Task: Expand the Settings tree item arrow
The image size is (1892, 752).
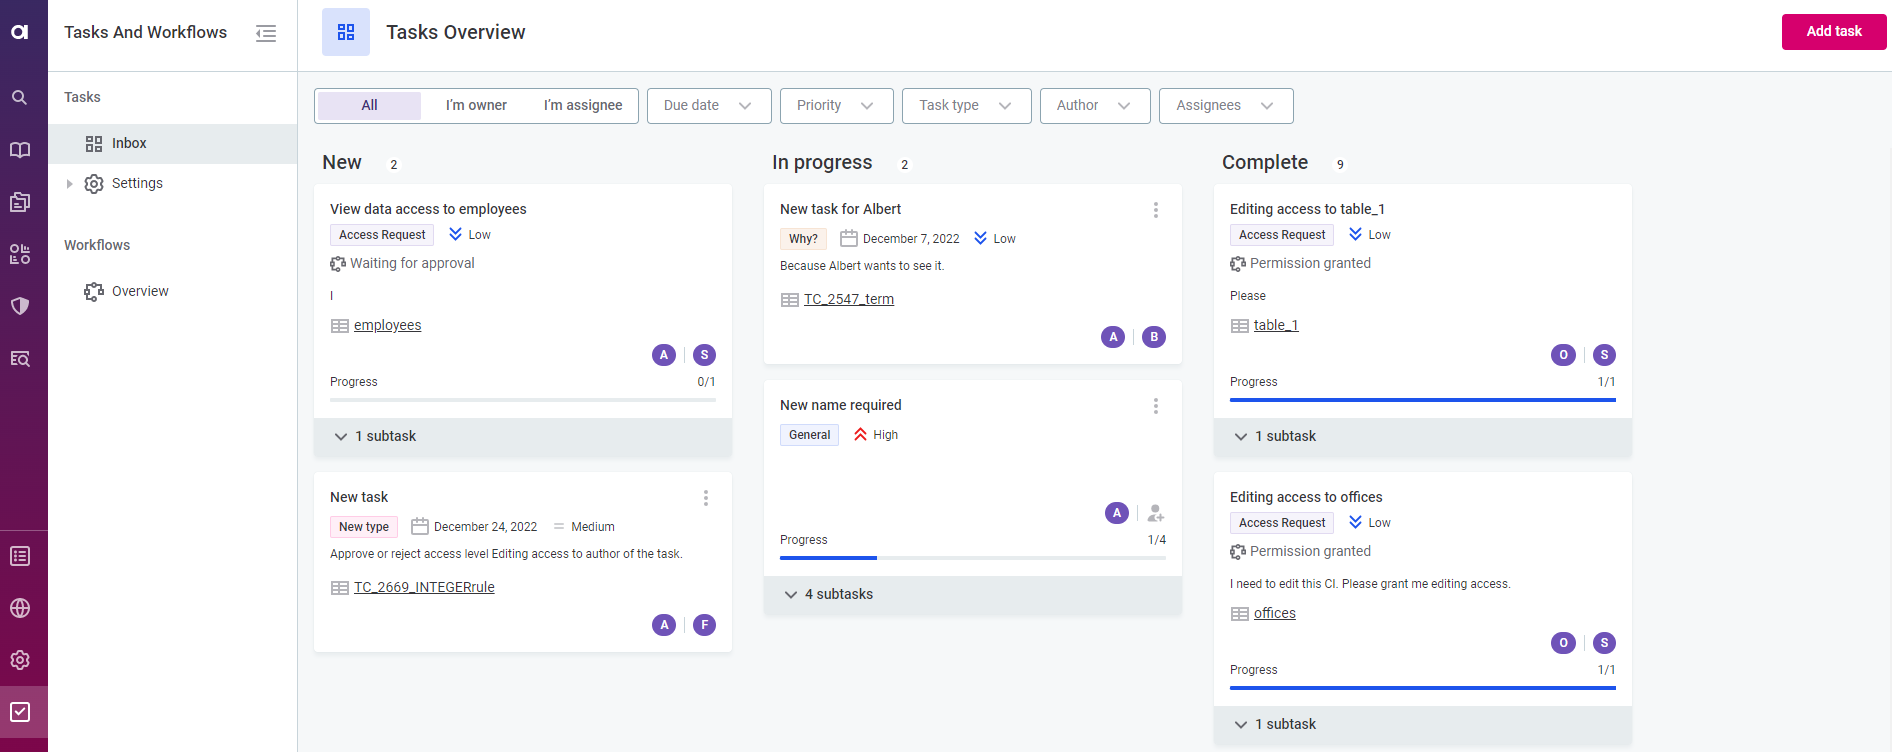Action: [x=69, y=184]
